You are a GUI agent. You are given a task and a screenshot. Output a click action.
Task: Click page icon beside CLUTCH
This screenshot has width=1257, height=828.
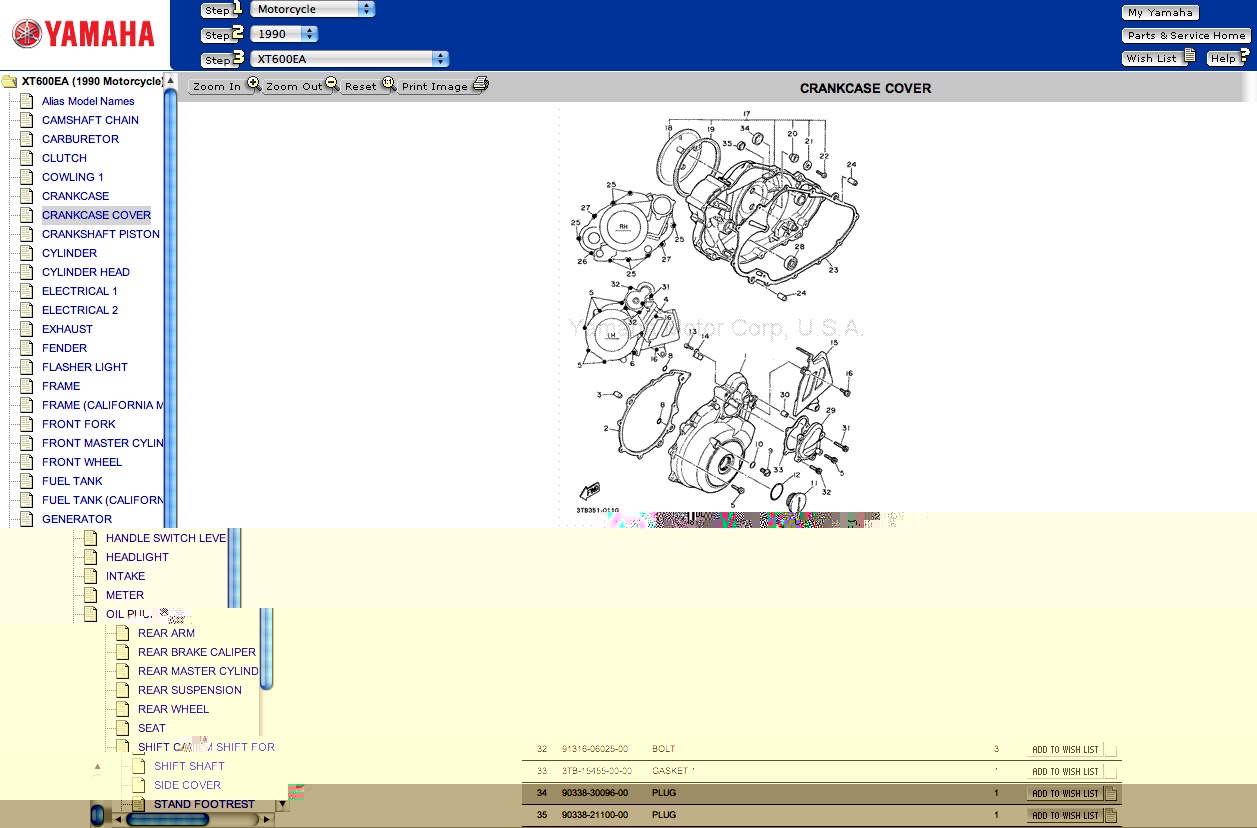[27, 158]
